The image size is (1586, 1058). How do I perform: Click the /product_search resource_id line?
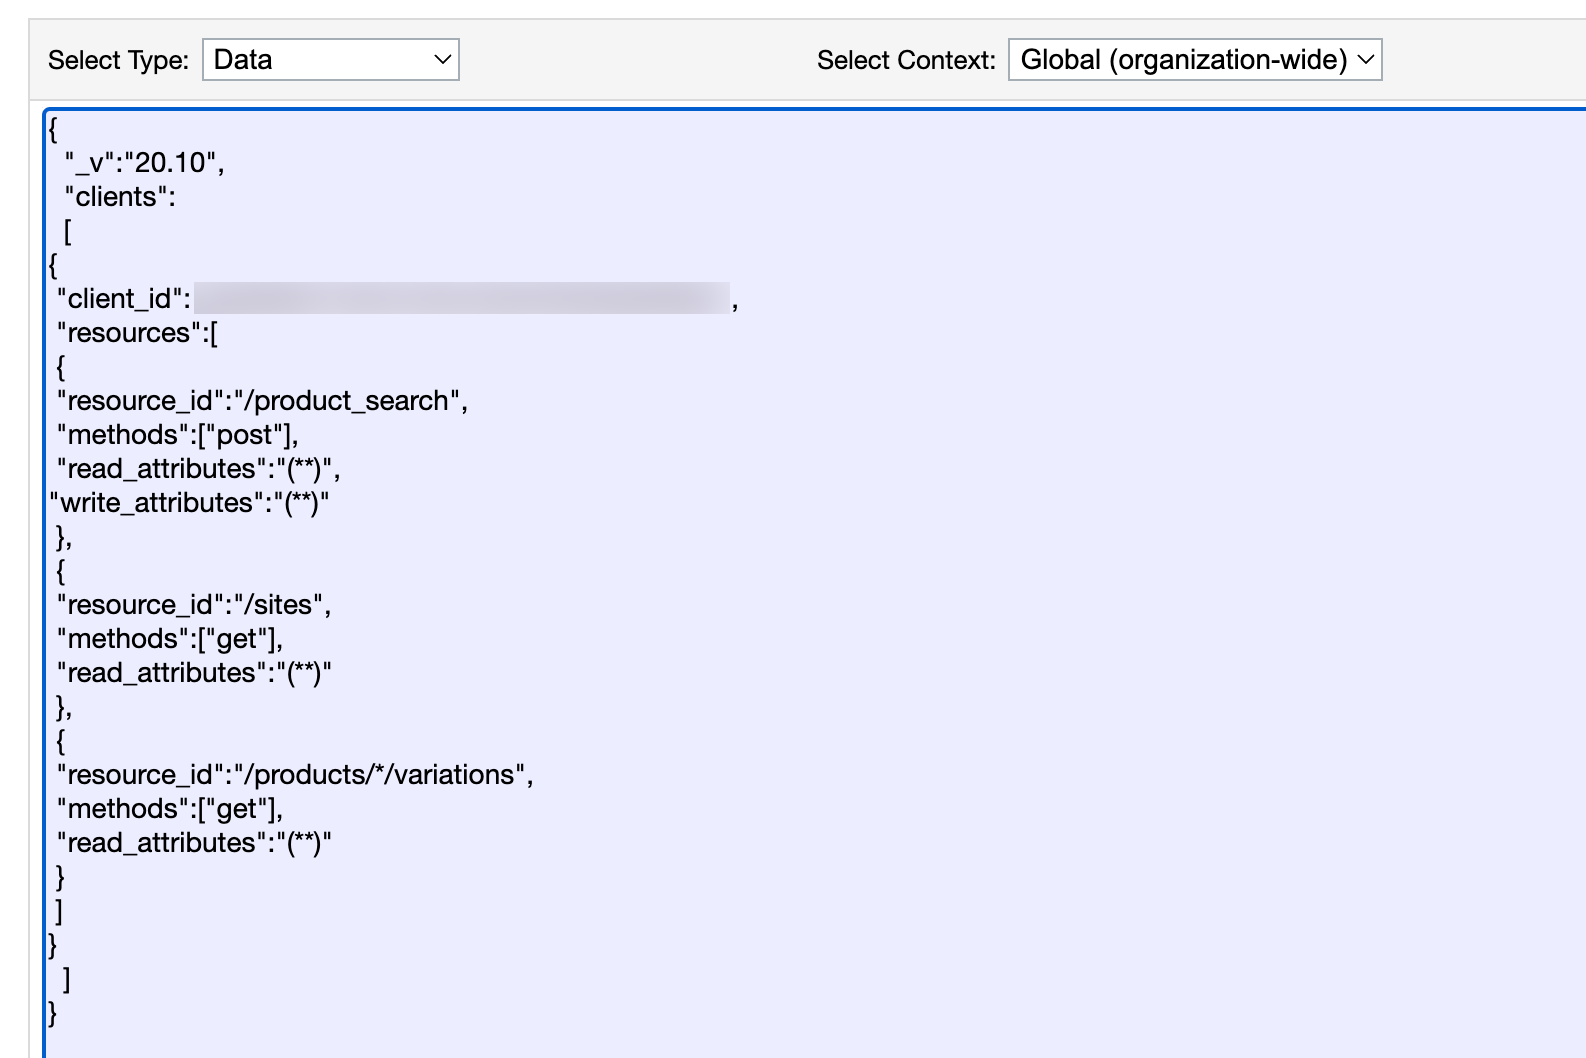coord(262,401)
